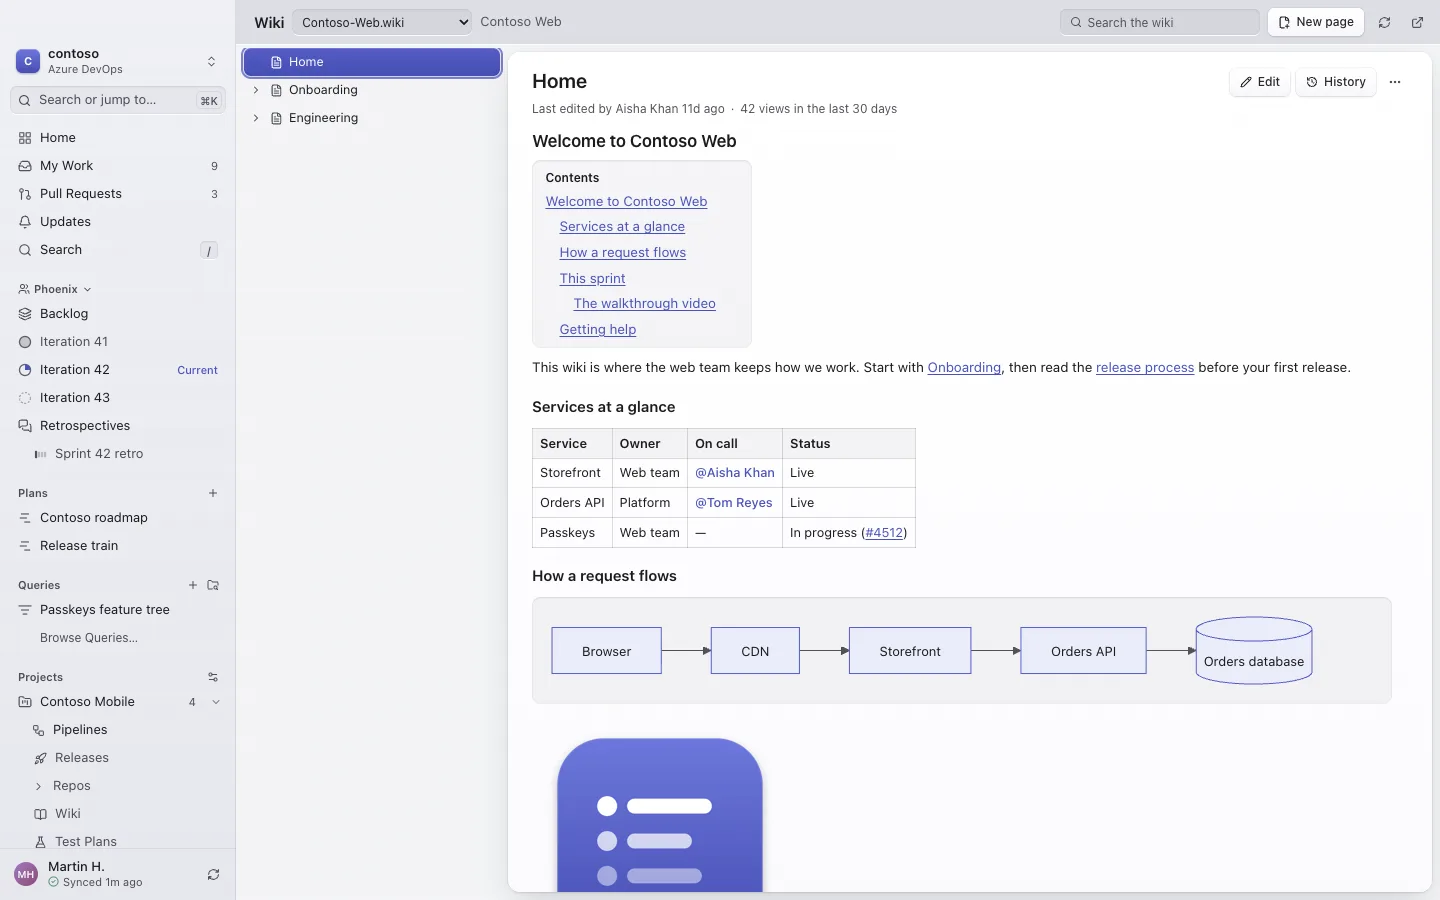Open wiki in external window icon
This screenshot has height=900, width=1440.
tap(1417, 22)
